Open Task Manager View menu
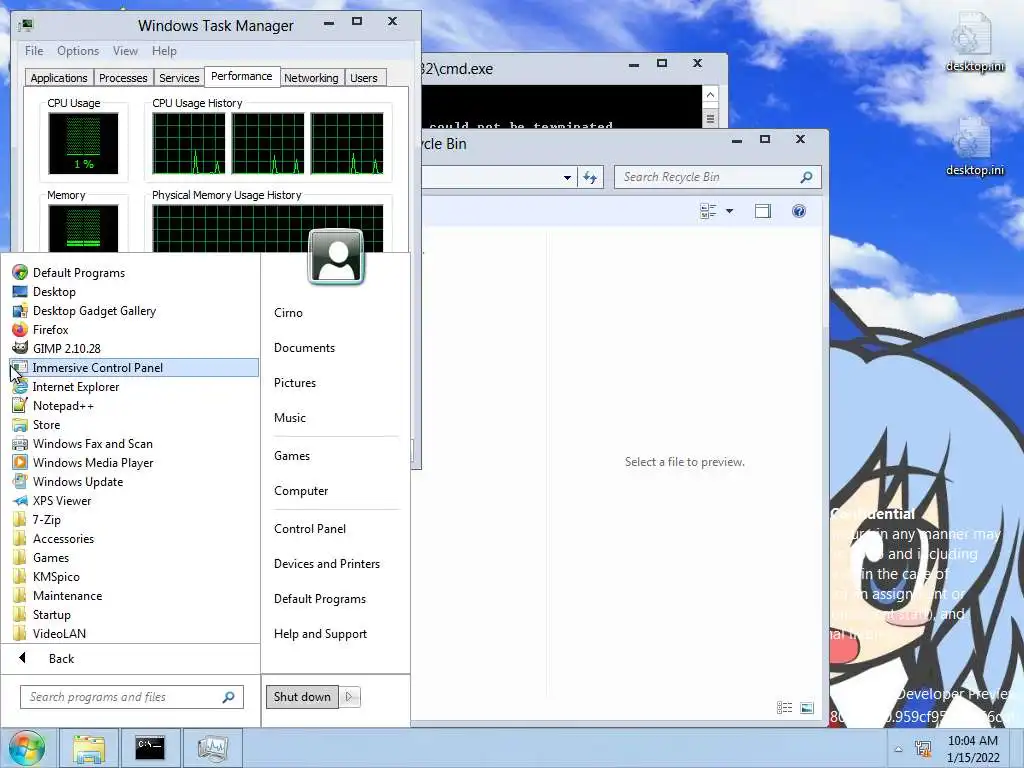1024x768 pixels. coord(125,51)
